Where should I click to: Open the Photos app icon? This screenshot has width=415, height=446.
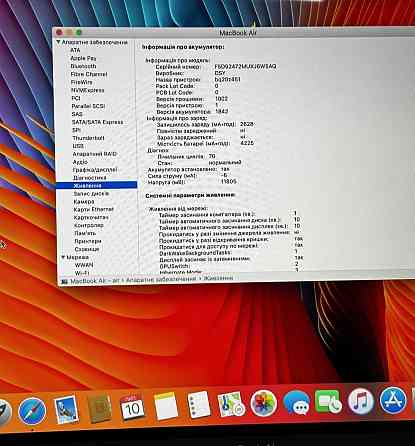point(263,404)
